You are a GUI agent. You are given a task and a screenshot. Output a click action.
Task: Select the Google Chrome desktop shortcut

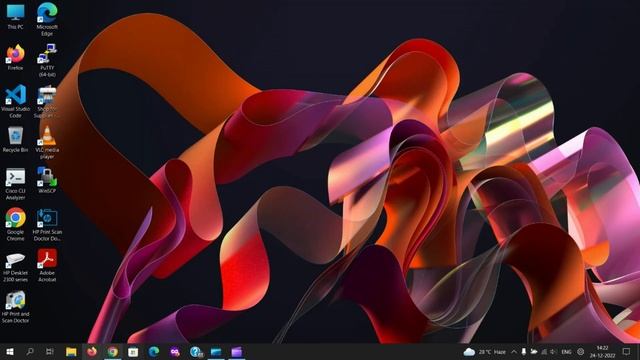(16, 224)
